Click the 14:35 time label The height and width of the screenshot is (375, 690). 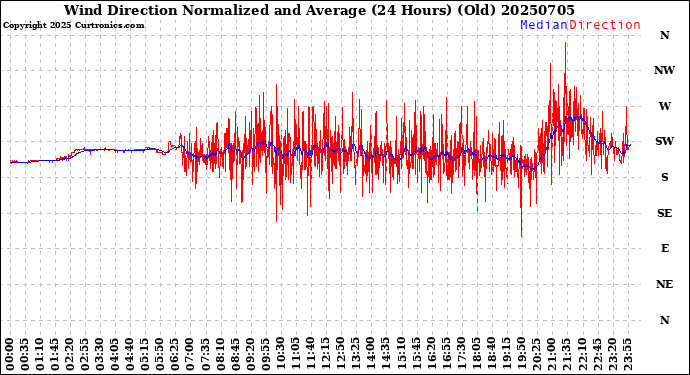tap(386, 354)
